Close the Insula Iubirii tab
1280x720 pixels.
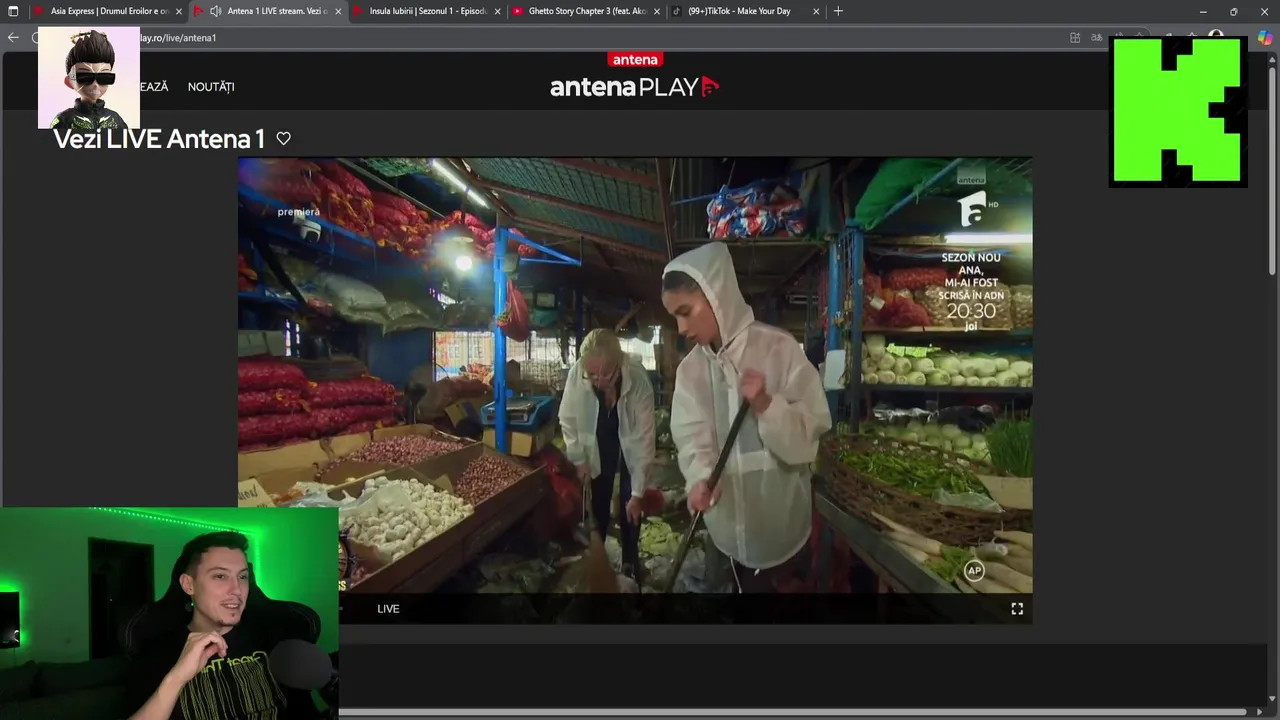(x=497, y=11)
